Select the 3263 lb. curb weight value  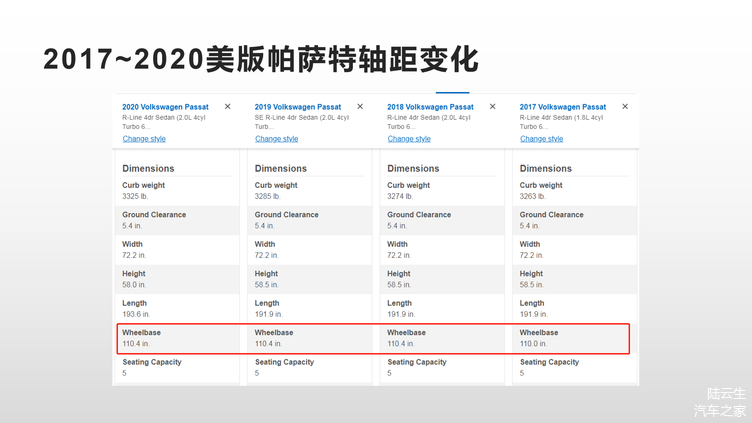(532, 196)
